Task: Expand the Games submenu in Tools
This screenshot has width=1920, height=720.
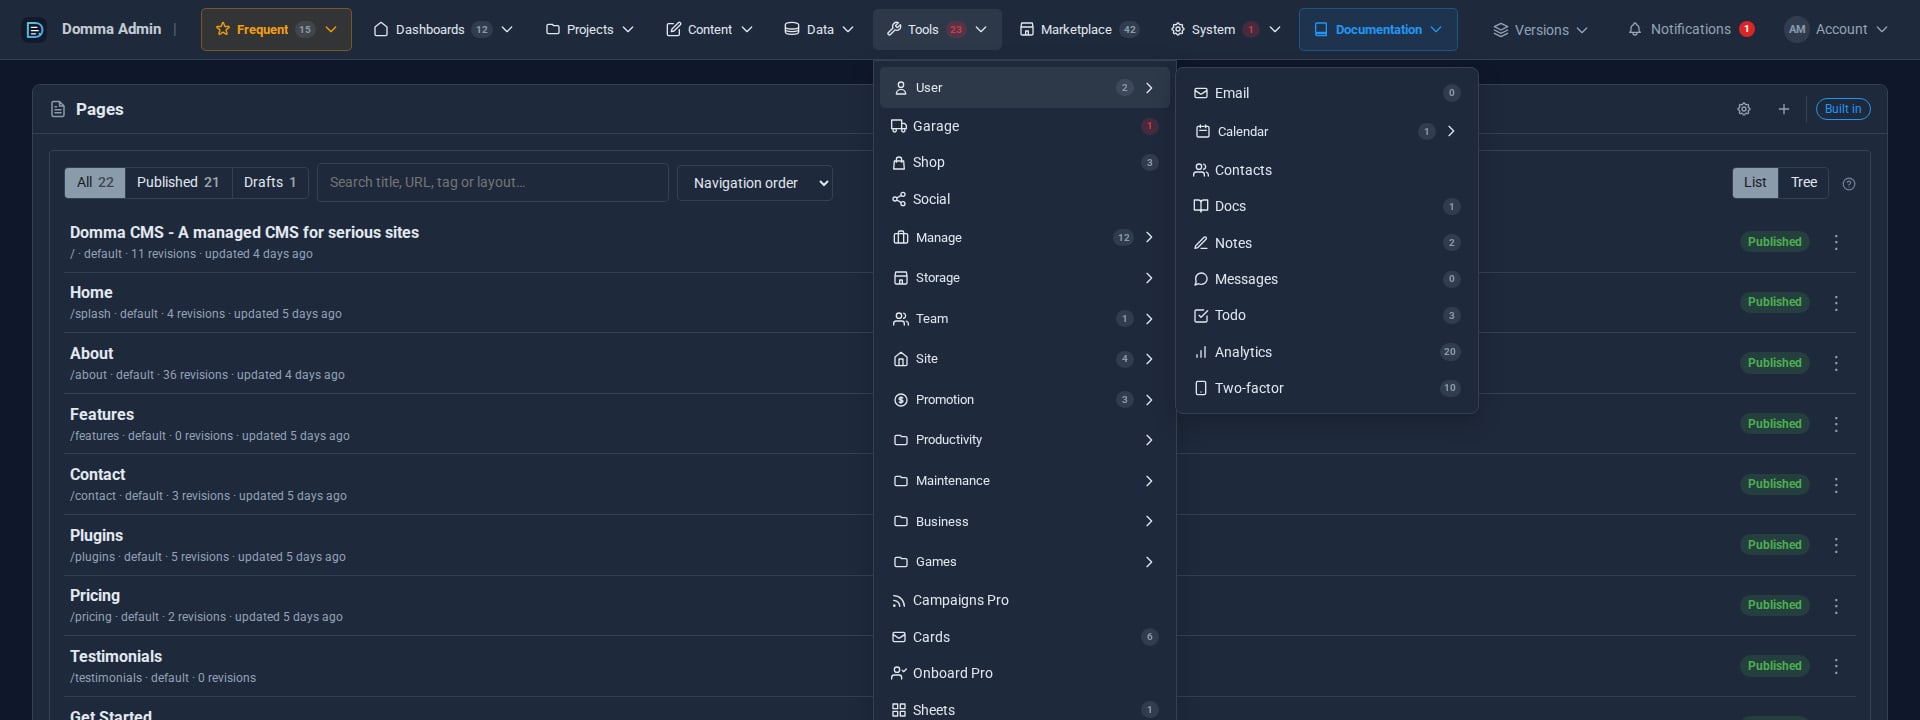Action: pyautogui.click(x=1025, y=562)
